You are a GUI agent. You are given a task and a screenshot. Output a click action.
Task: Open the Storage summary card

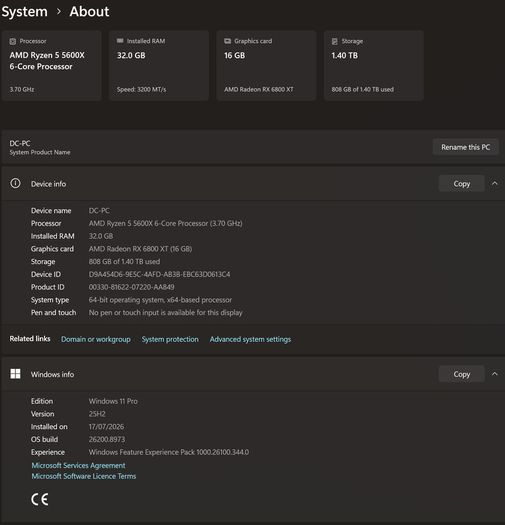point(374,65)
